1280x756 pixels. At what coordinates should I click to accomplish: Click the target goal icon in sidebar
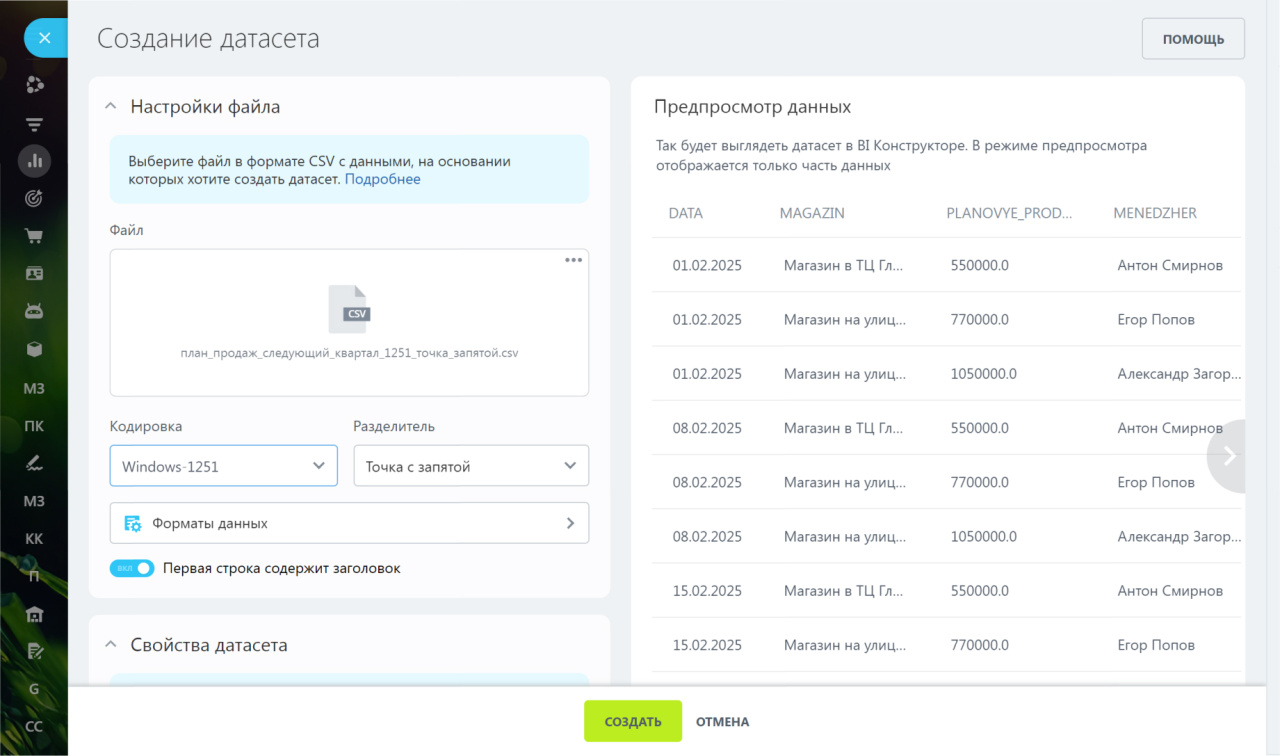click(x=34, y=198)
